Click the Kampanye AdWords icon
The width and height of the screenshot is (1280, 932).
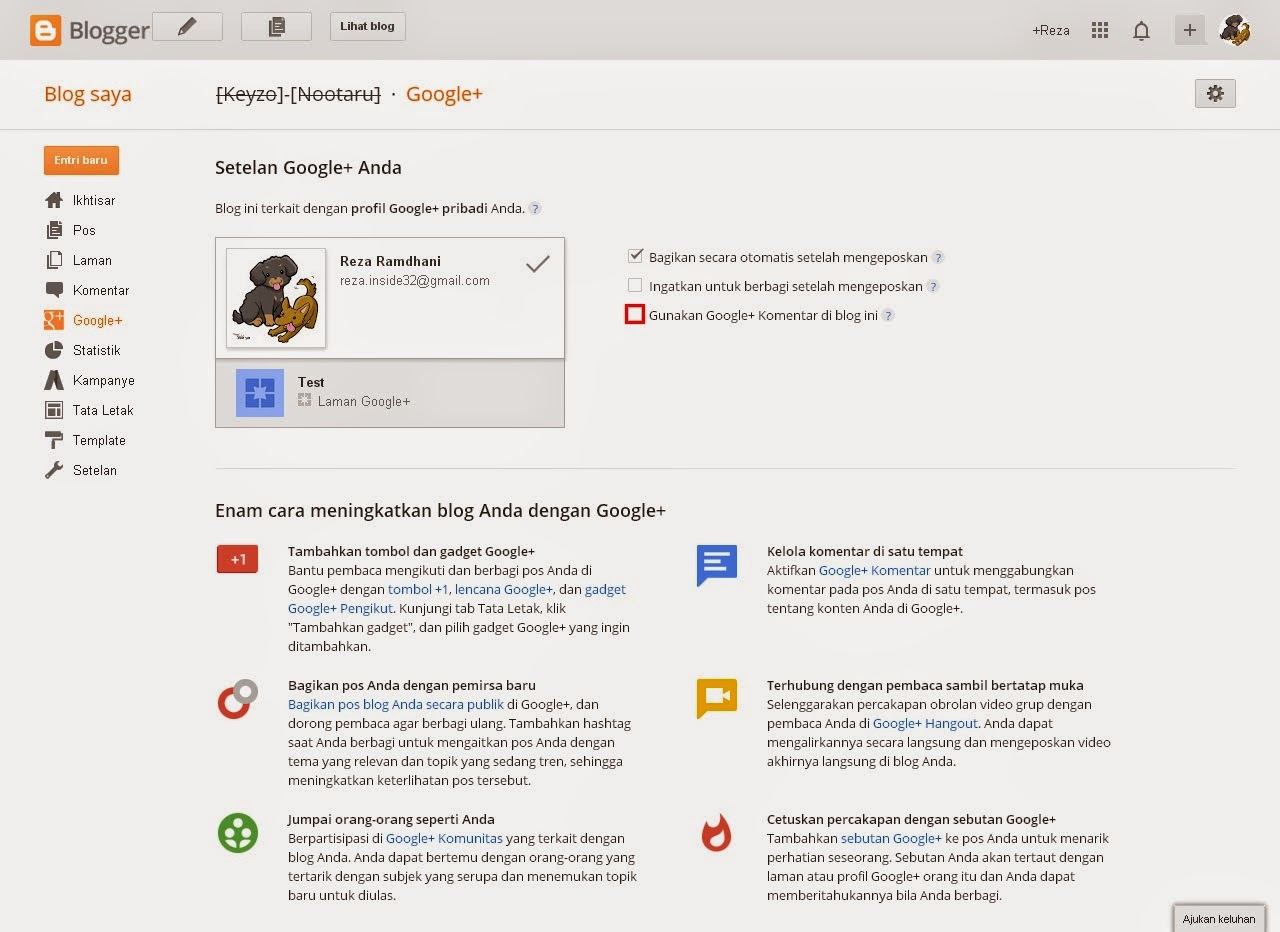point(54,380)
